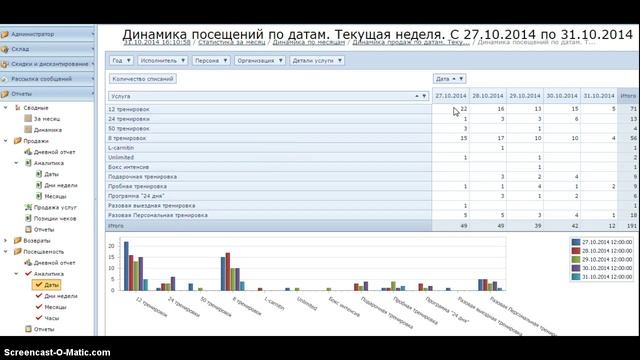Click the Дни недели checkmark icon under Посещаемость
Viewport: 640px width, 360px height.
click(39, 296)
